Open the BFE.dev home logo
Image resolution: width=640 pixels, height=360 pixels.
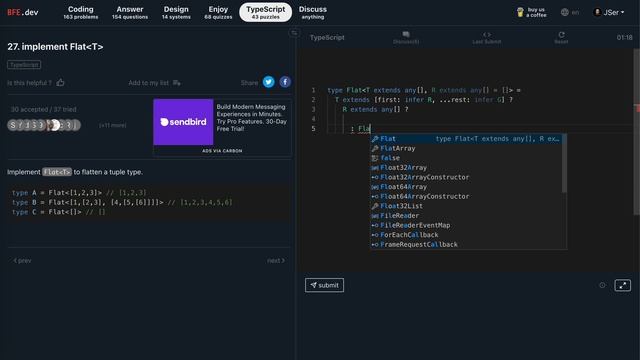(x=22, y=12)
